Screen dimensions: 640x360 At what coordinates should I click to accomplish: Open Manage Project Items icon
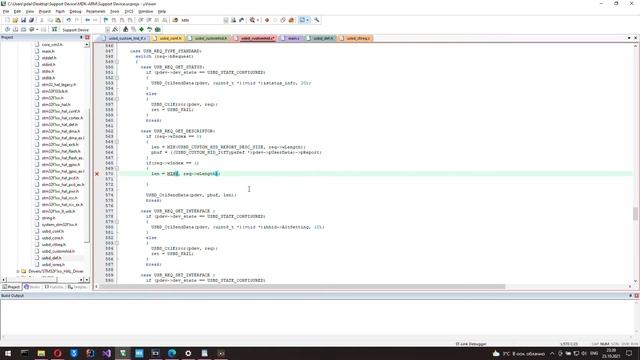(x=126, y=29)
